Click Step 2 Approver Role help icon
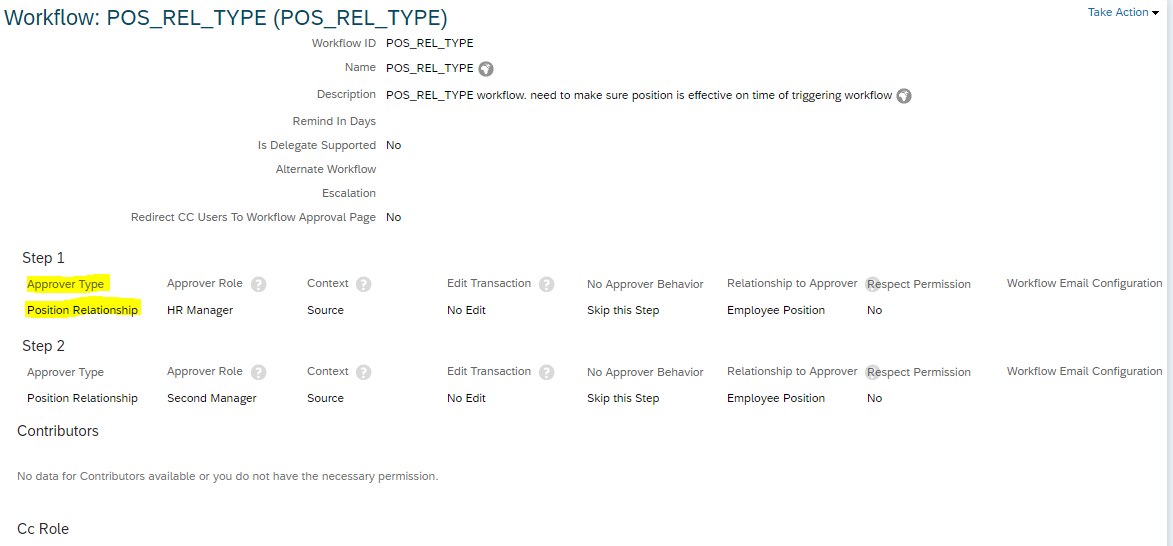This screenshot has height=546, width=1173. pyautogui.click(x=258, y=372)
